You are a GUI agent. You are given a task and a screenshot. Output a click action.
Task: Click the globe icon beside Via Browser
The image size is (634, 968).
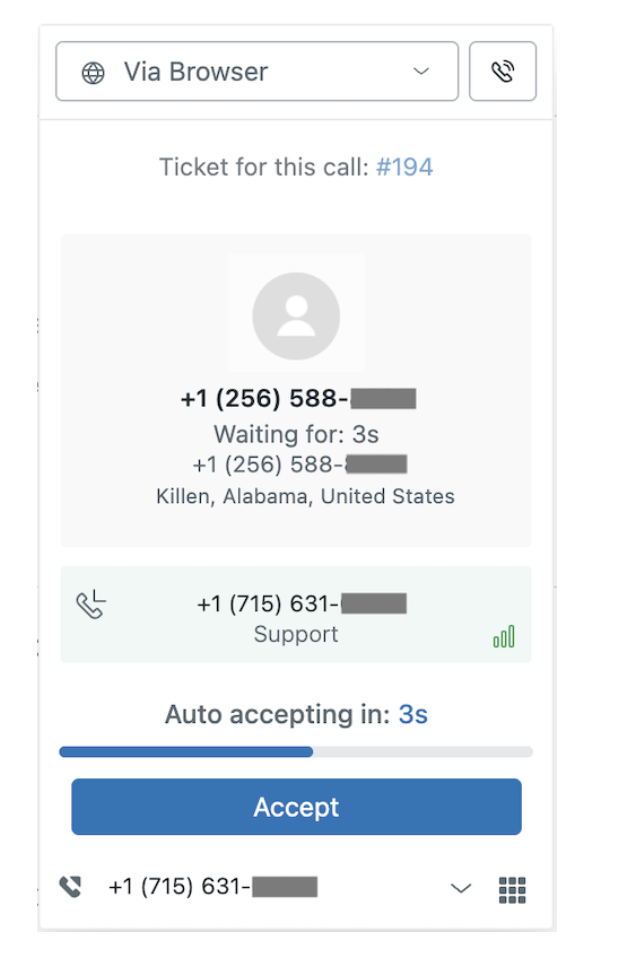coord(93,73)
